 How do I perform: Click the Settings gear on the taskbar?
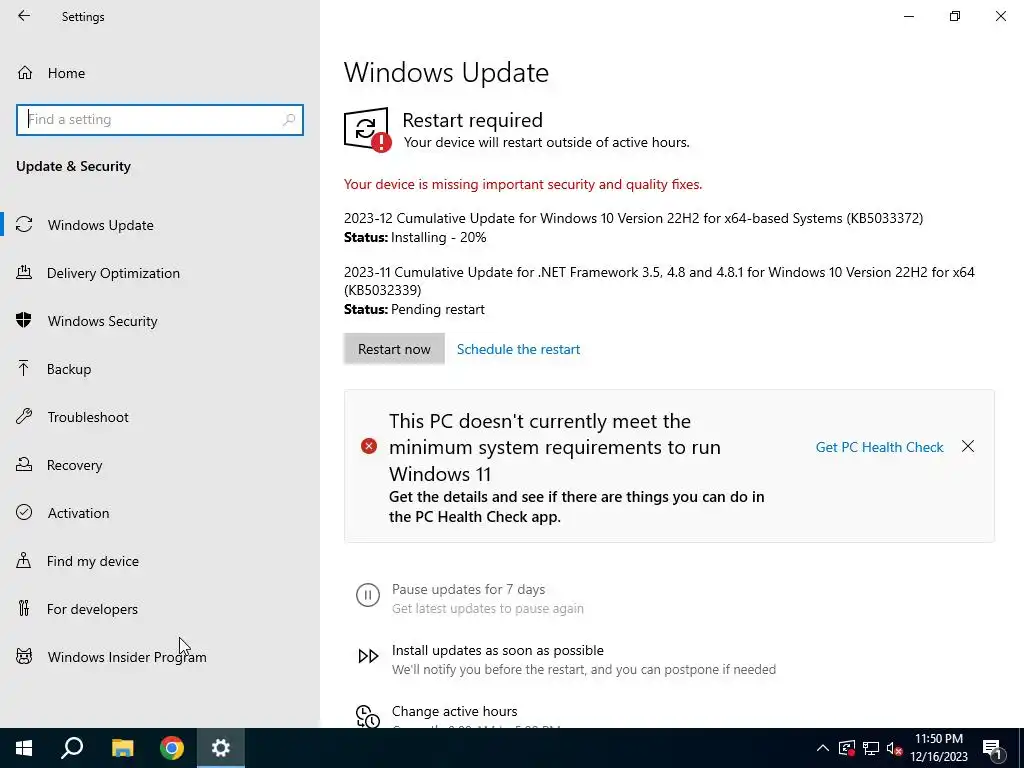click(221, 748)
